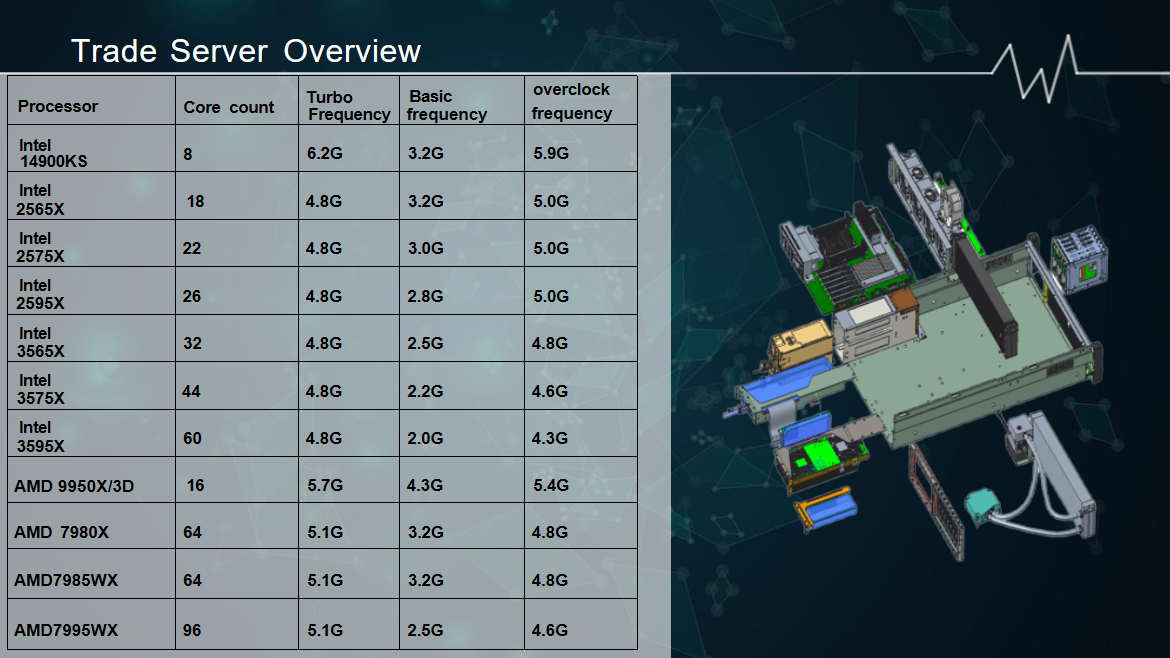The height and width of the screenshot is (658, 1170).
Task: Click basic frequency "3.0G" for Intel 2575X
Action: (x=425, y=248)
